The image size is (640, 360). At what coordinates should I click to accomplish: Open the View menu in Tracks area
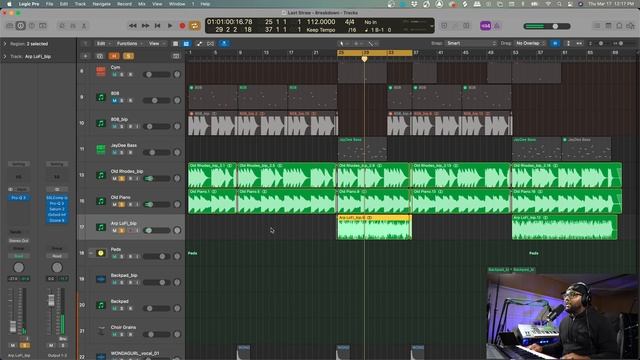pos(156,43)
